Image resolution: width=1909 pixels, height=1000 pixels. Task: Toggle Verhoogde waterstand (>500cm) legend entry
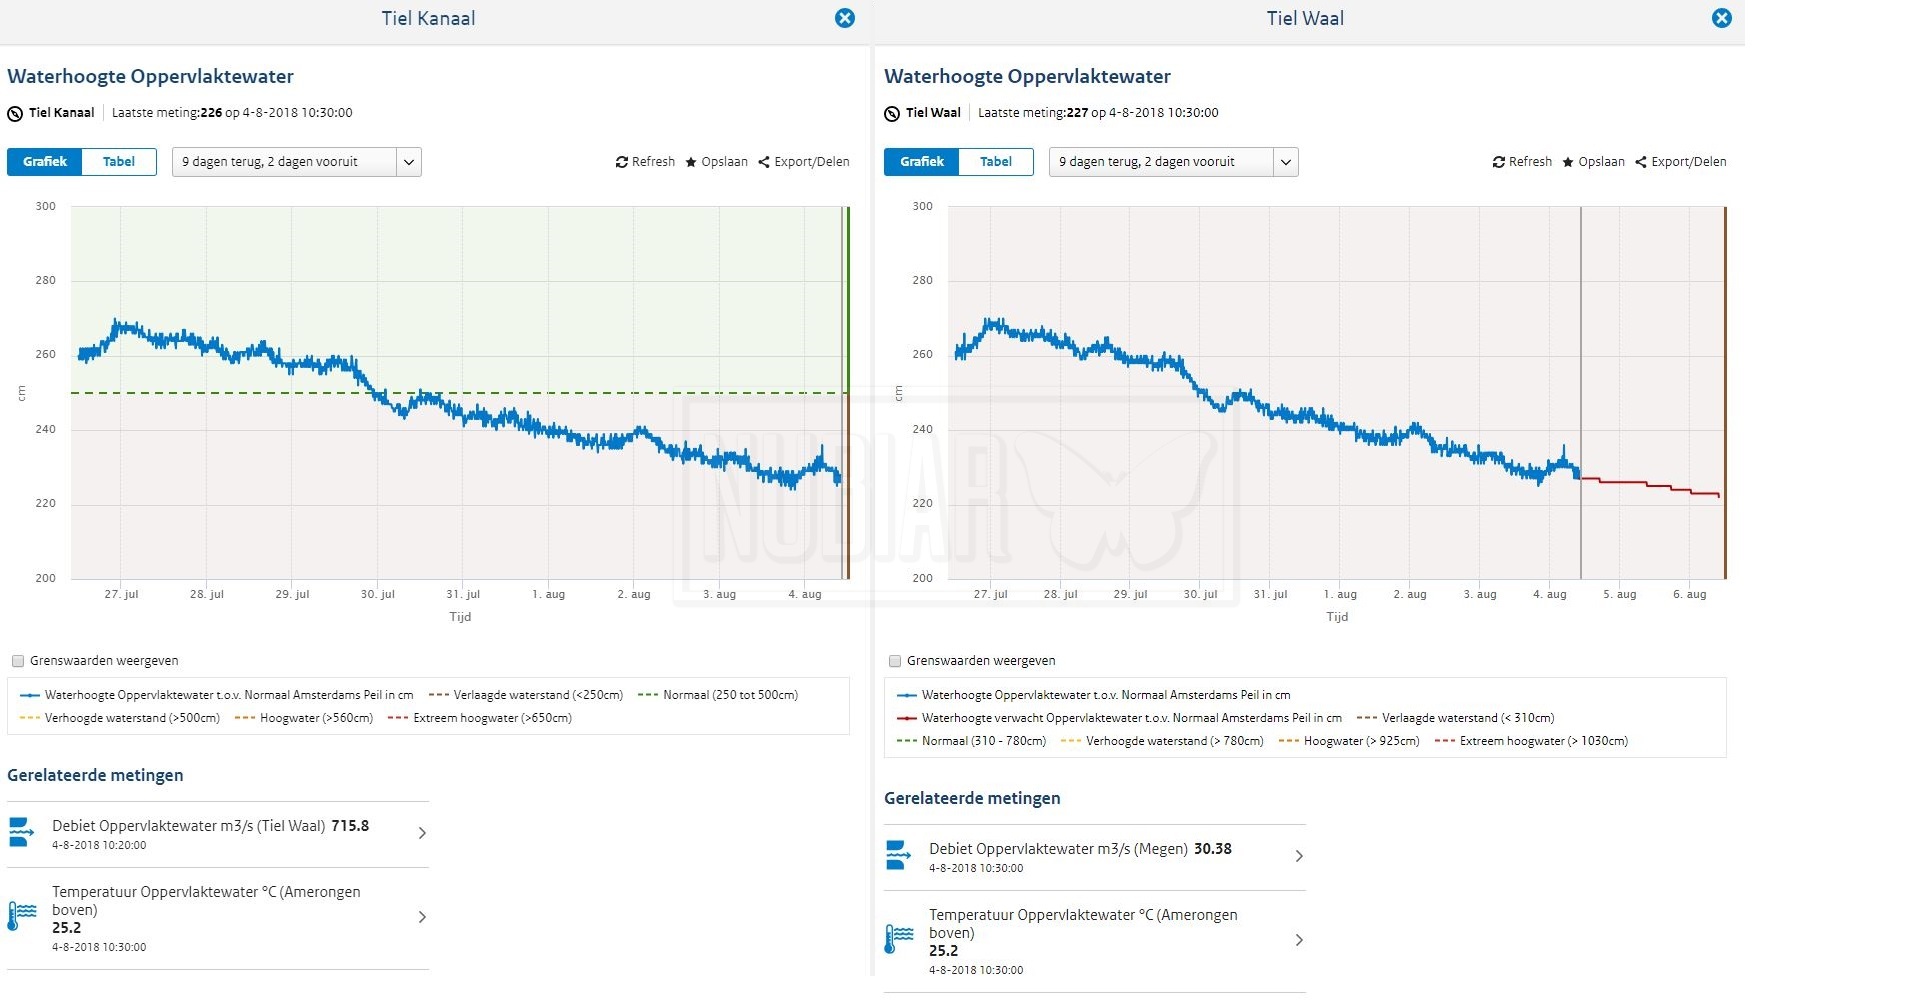pyautogui.click(x=119, y=718)
